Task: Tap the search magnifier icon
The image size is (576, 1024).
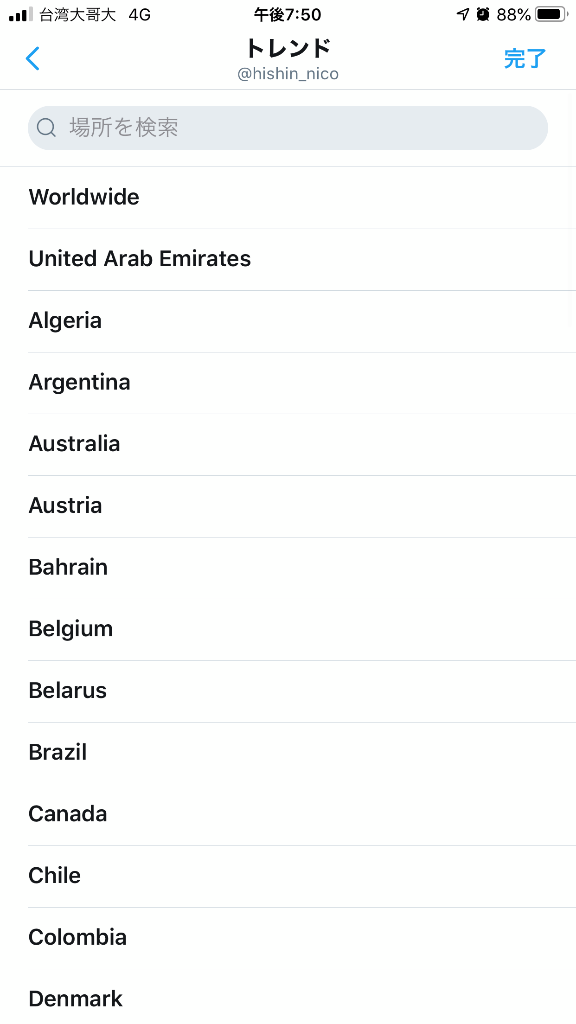Action: 46,127
